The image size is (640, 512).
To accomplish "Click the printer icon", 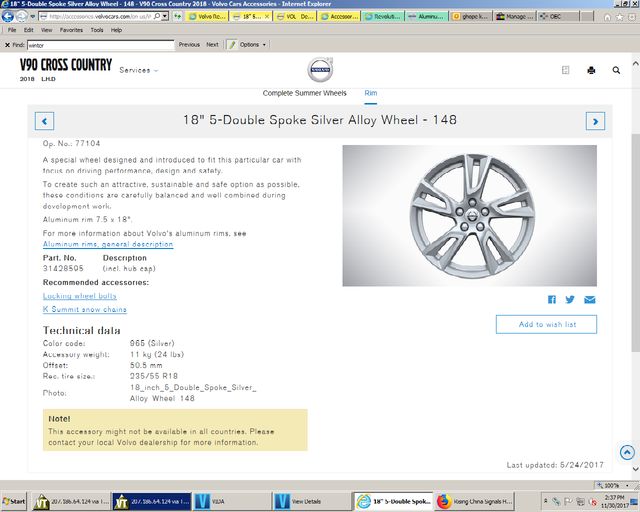I will [591, 70].
